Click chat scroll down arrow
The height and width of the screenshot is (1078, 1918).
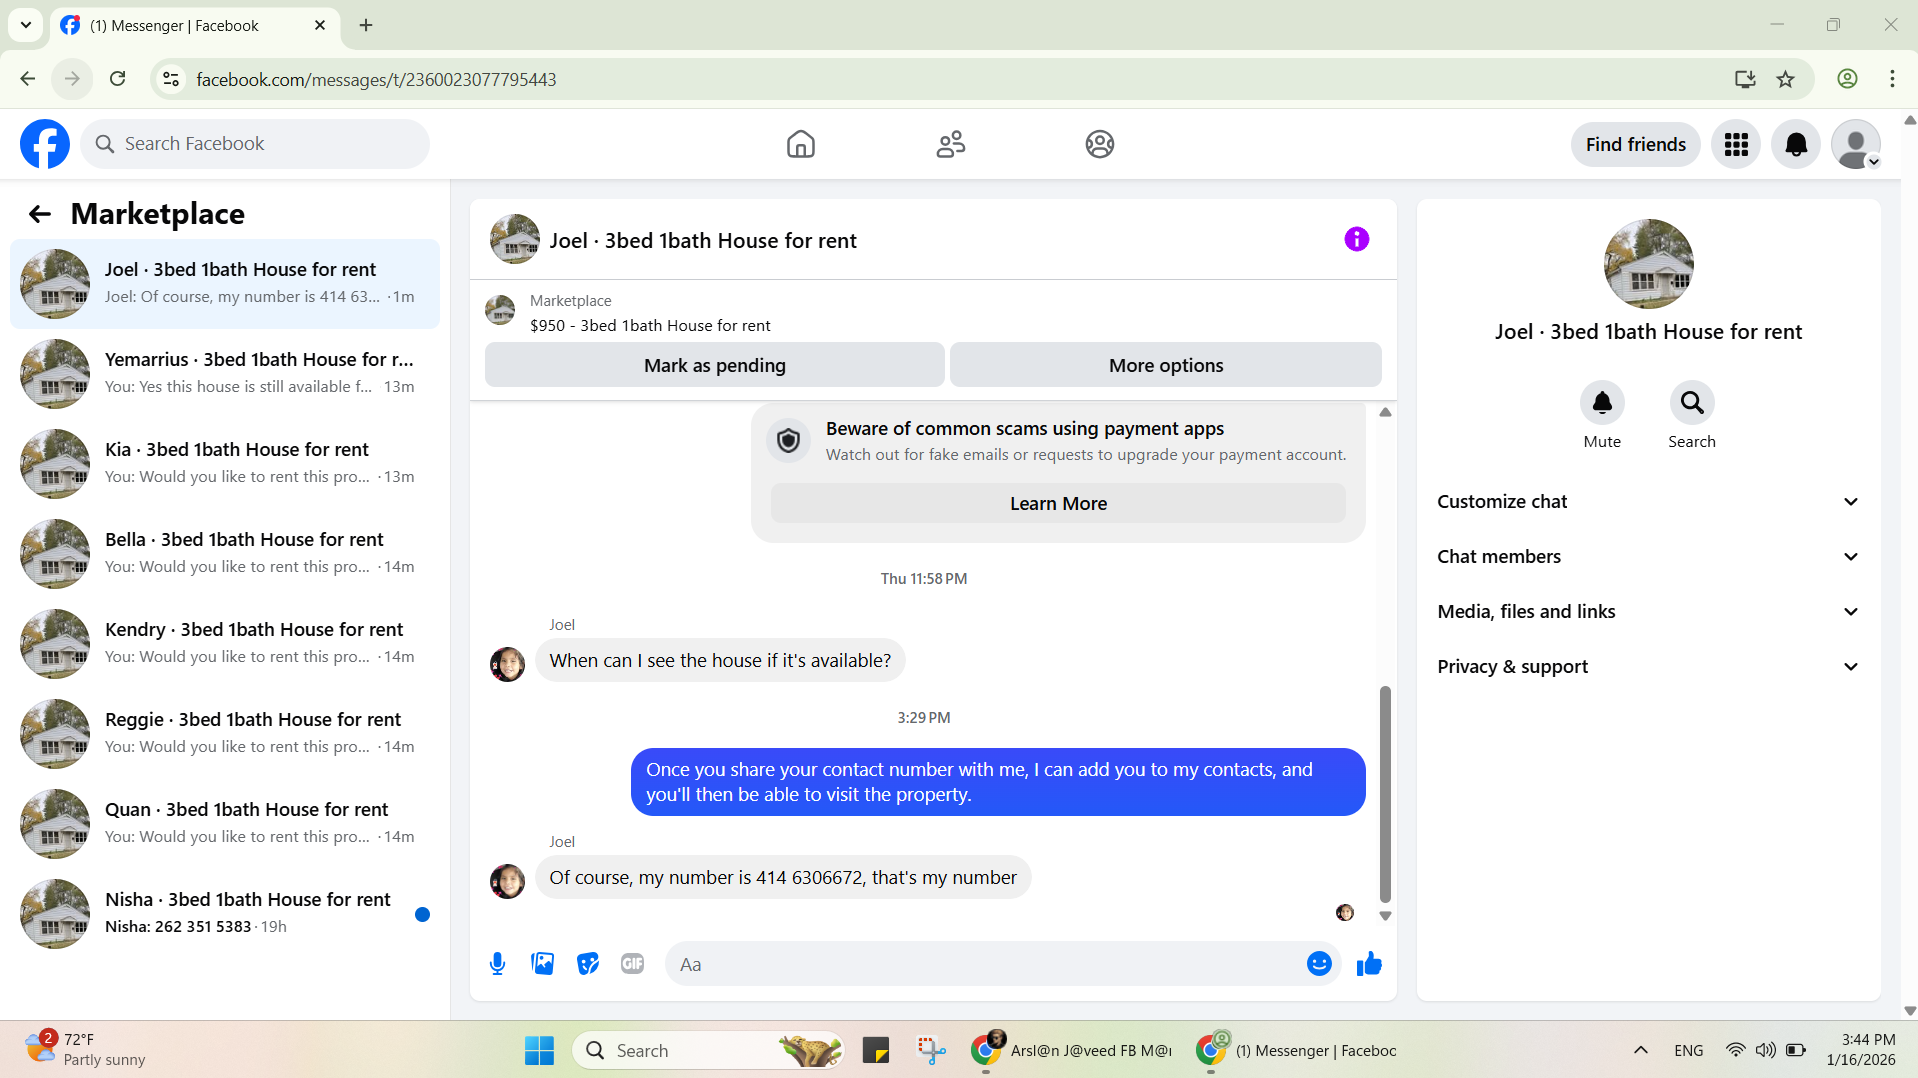point(1385,916)
